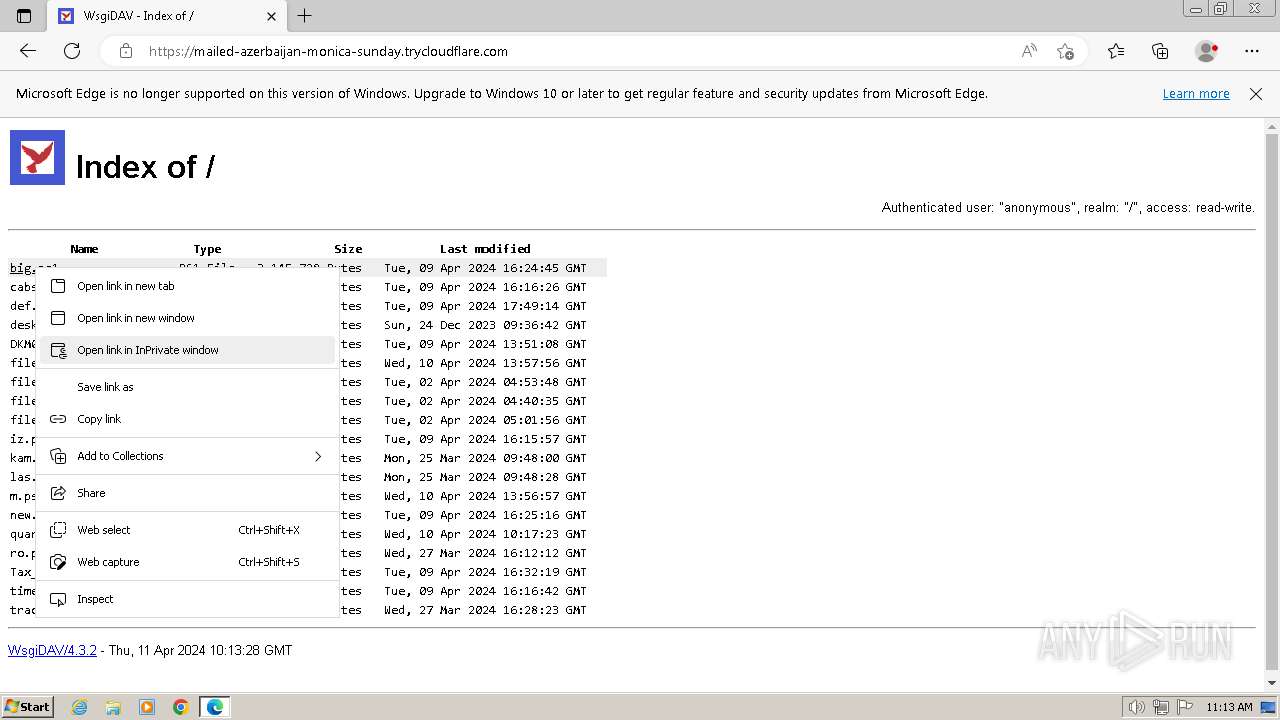Open the Favorites list icon

(1116, 51)
